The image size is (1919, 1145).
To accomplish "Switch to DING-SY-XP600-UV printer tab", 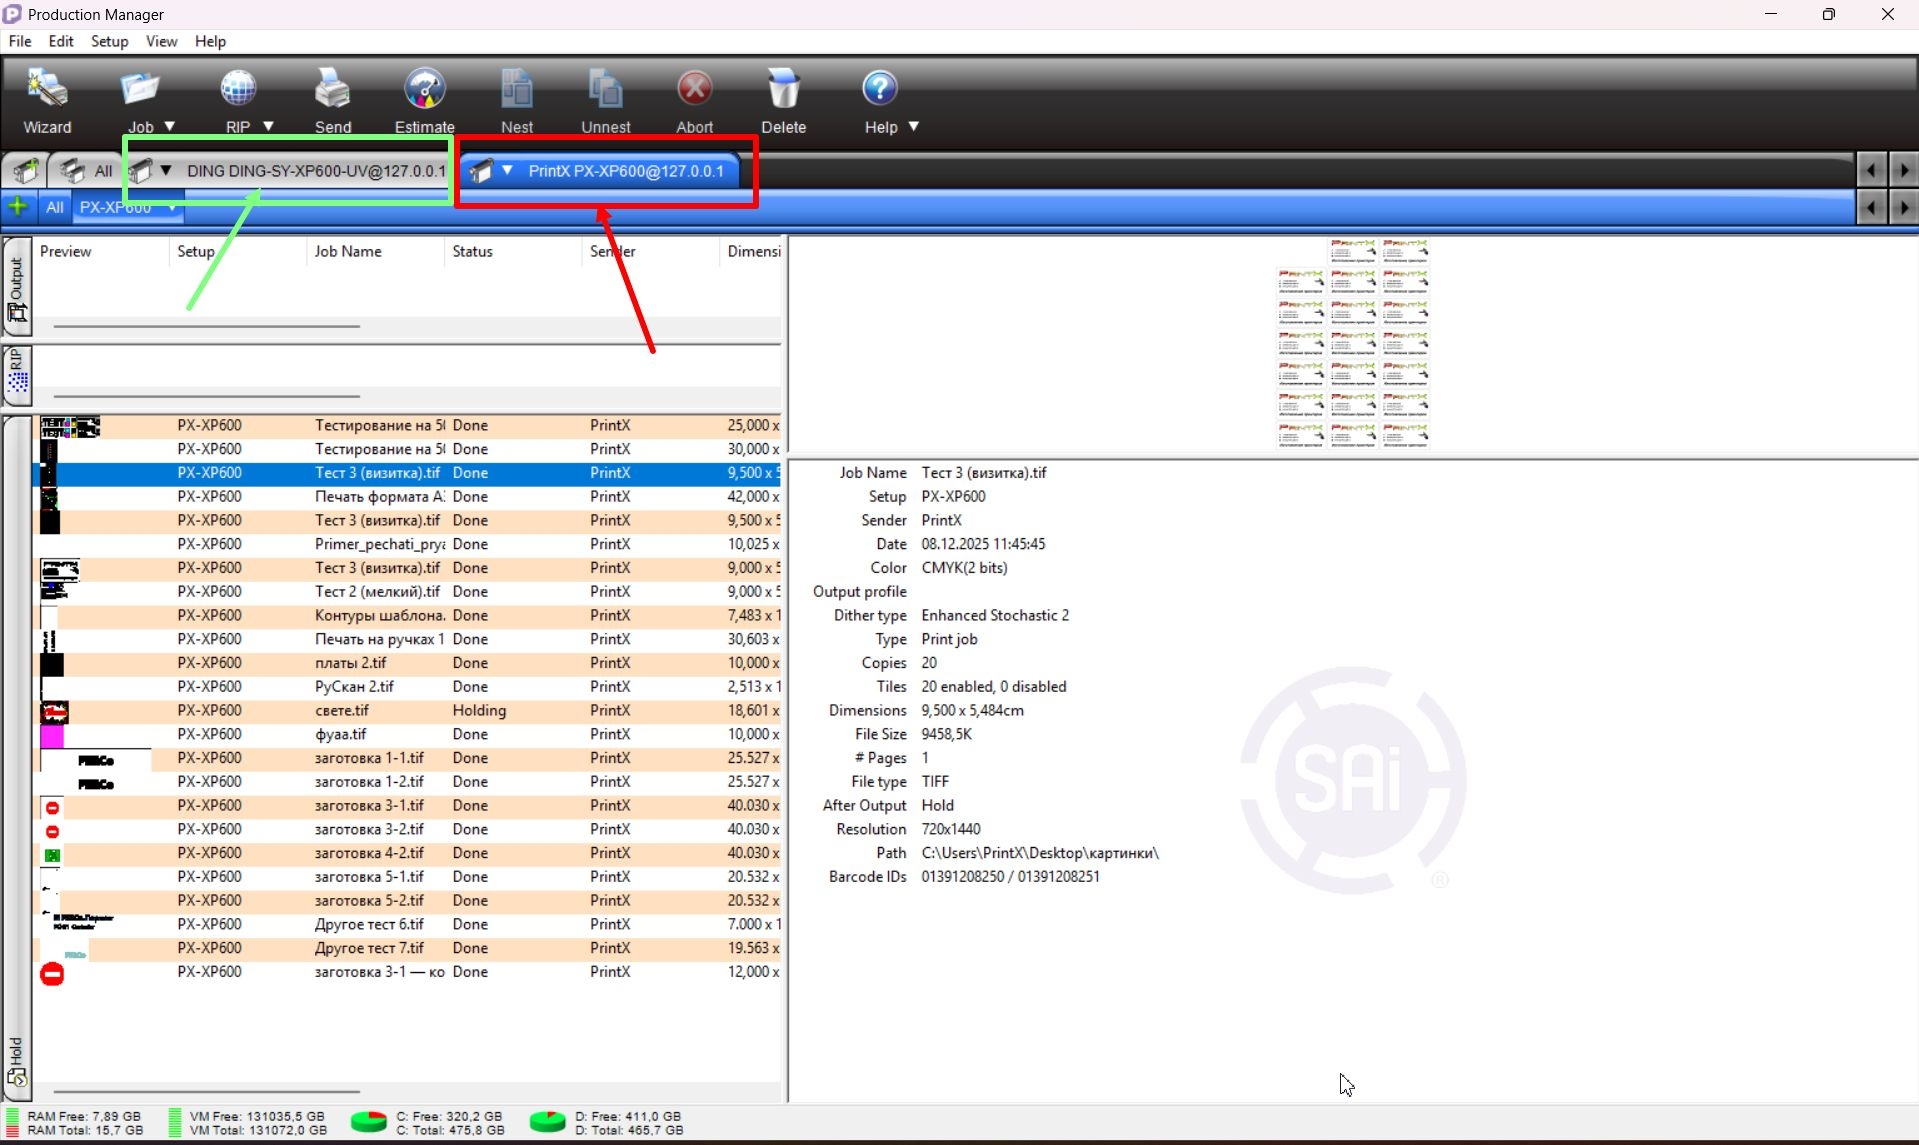I will 315,171.
